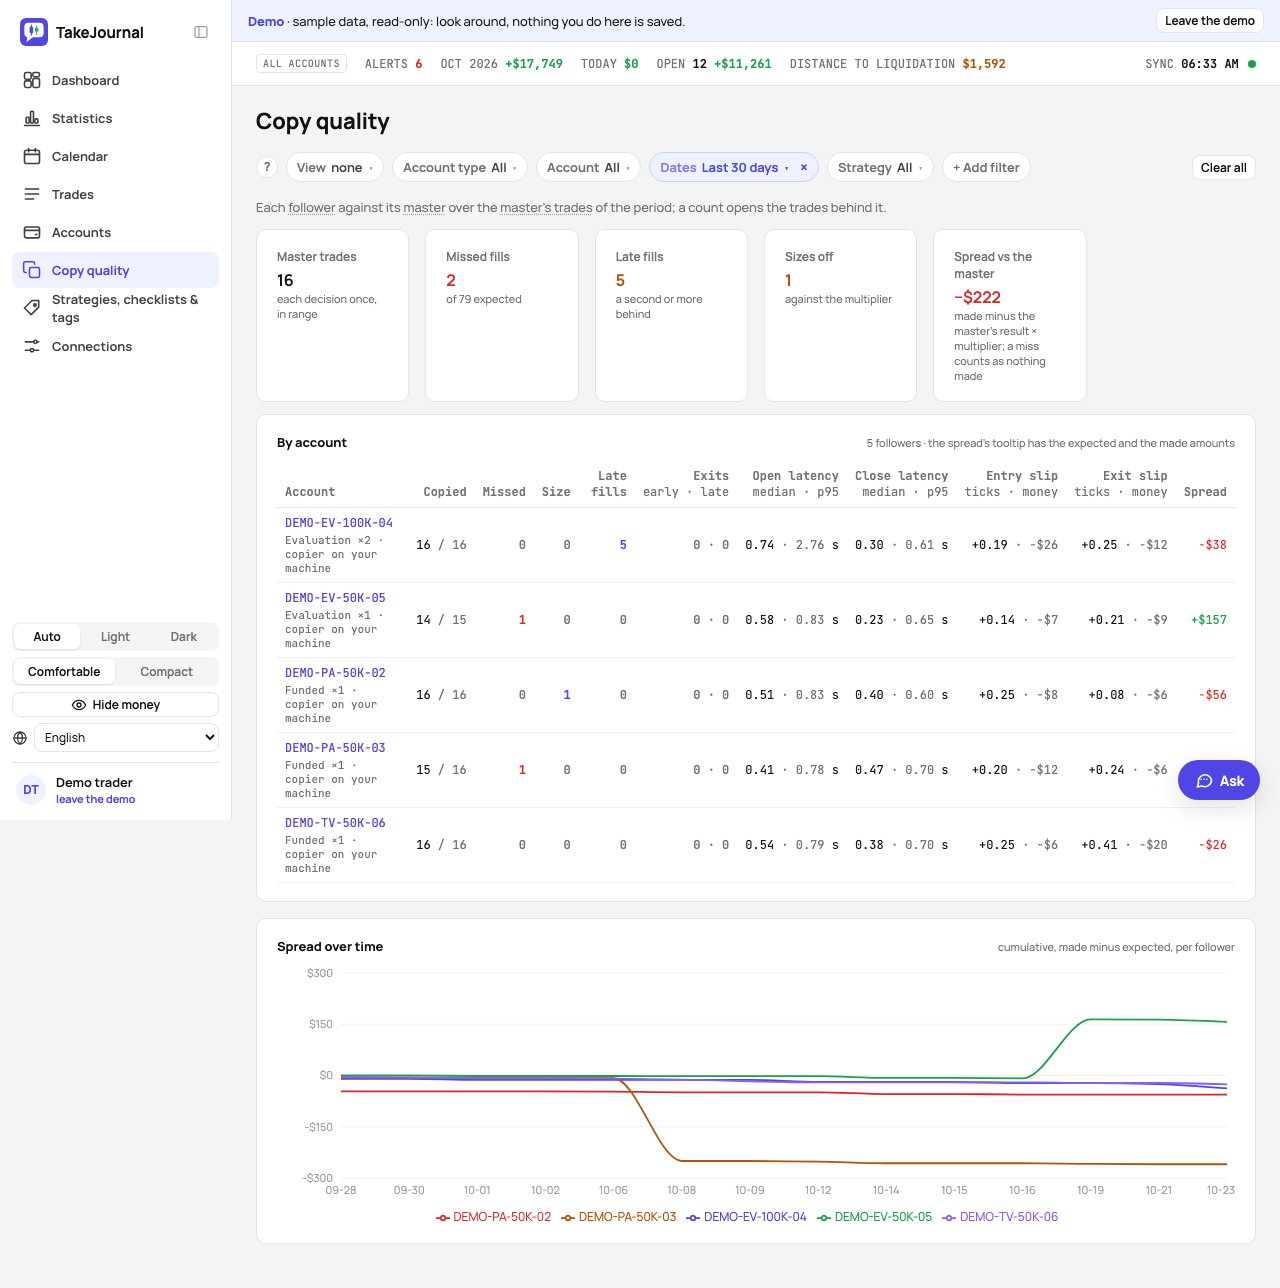Go to Trades in the sidebar
Viewport: 1280px width, 1288px height.
[115, 194]
